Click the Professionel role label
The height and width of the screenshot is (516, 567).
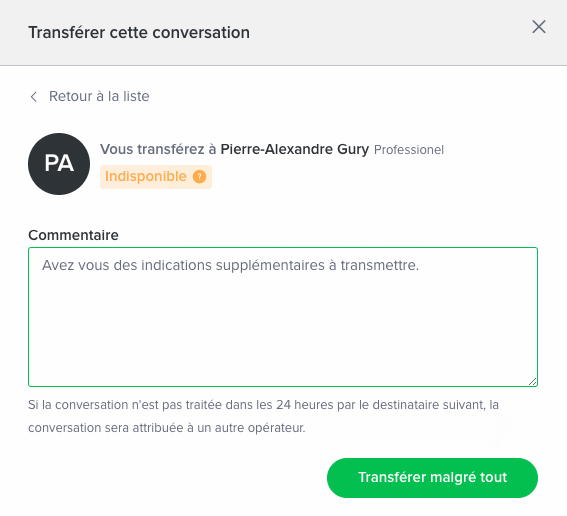click(x=409, y=150)
